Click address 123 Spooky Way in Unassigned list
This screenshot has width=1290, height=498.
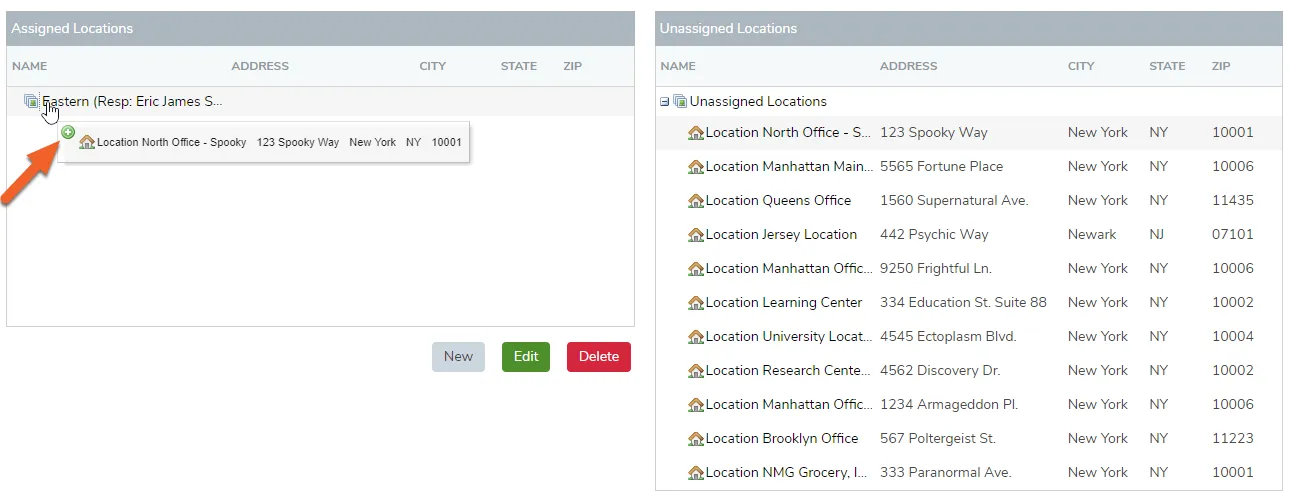934,133
